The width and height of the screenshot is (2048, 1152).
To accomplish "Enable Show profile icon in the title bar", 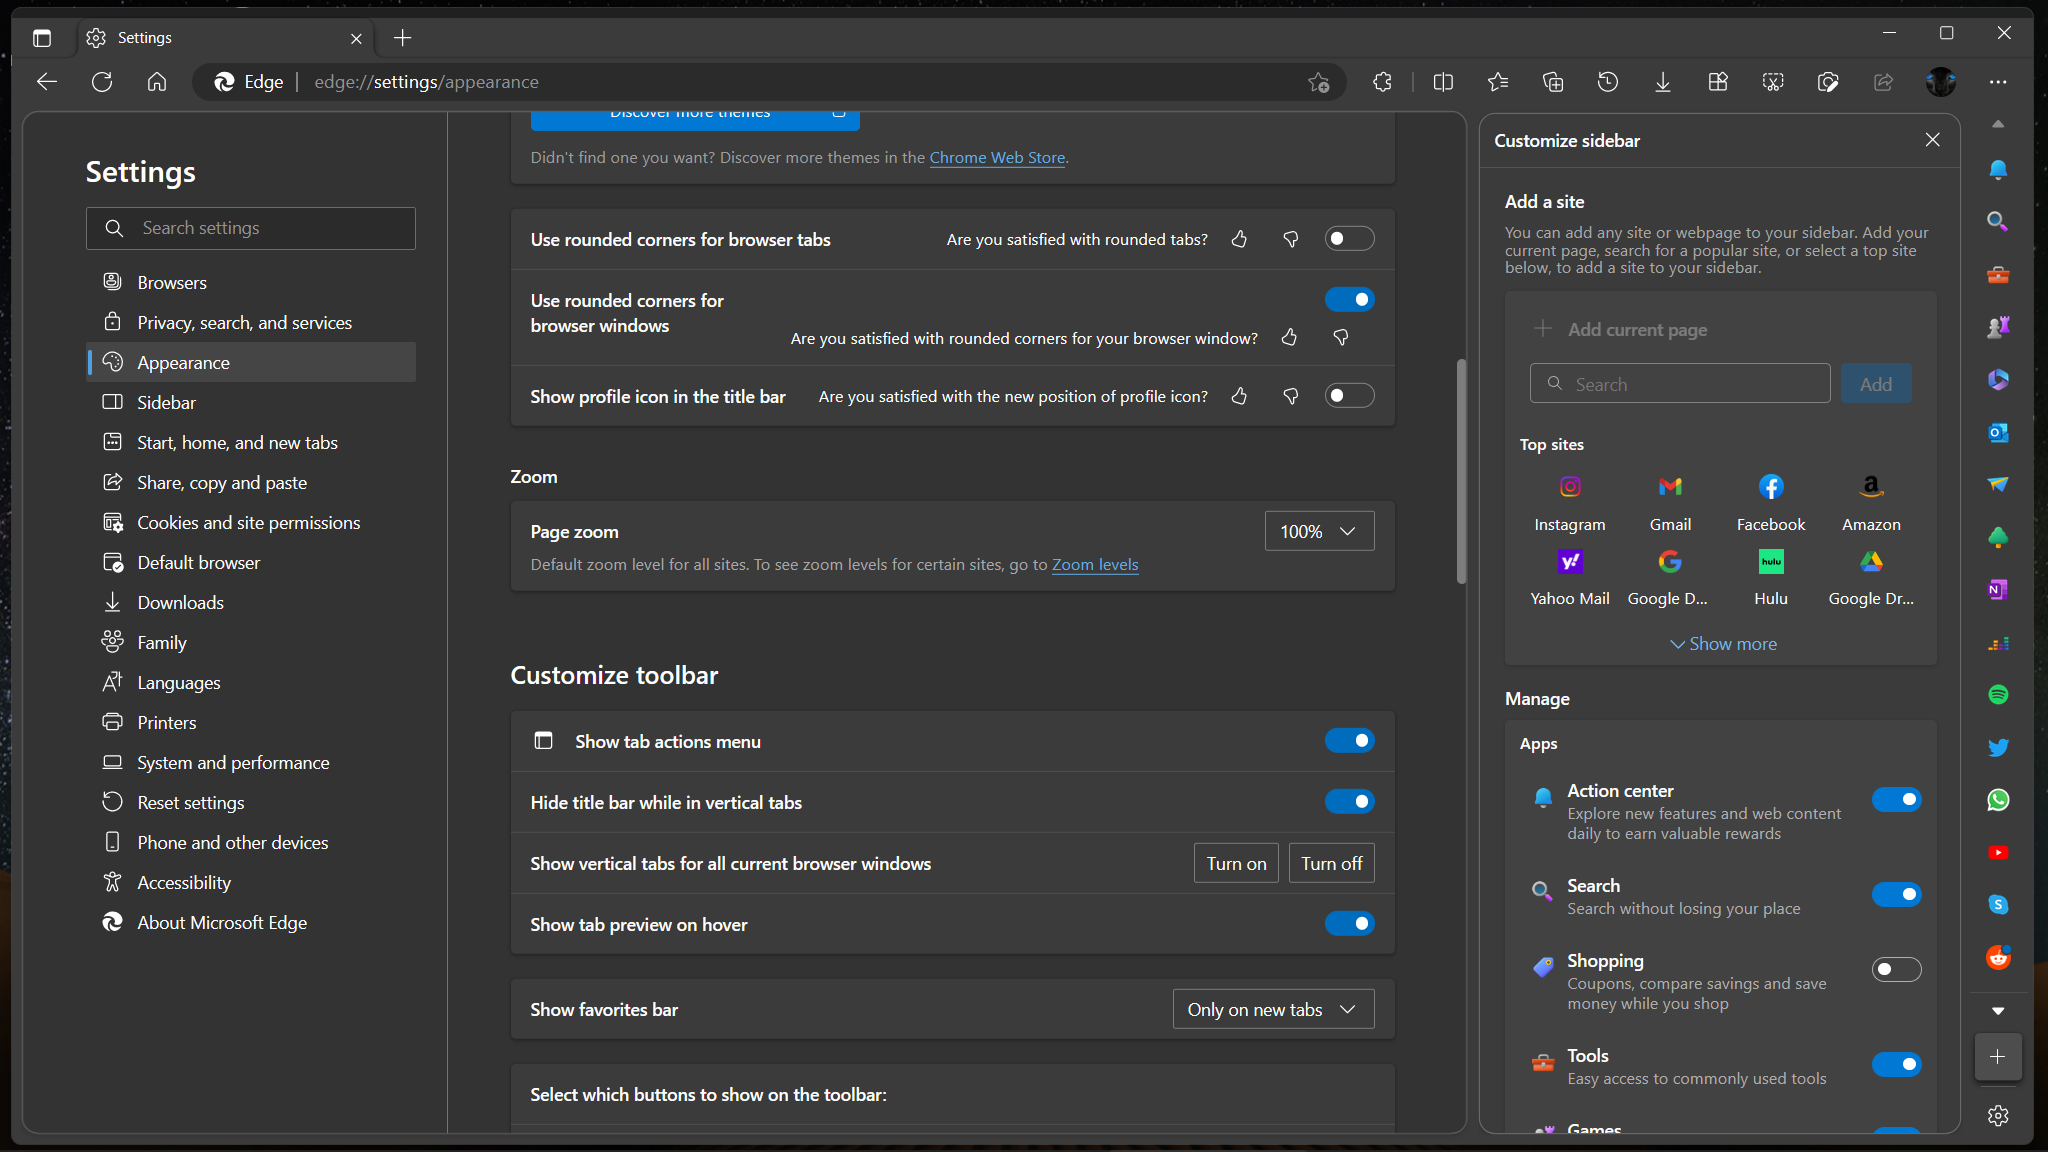I will click(x=1350, y=395).
